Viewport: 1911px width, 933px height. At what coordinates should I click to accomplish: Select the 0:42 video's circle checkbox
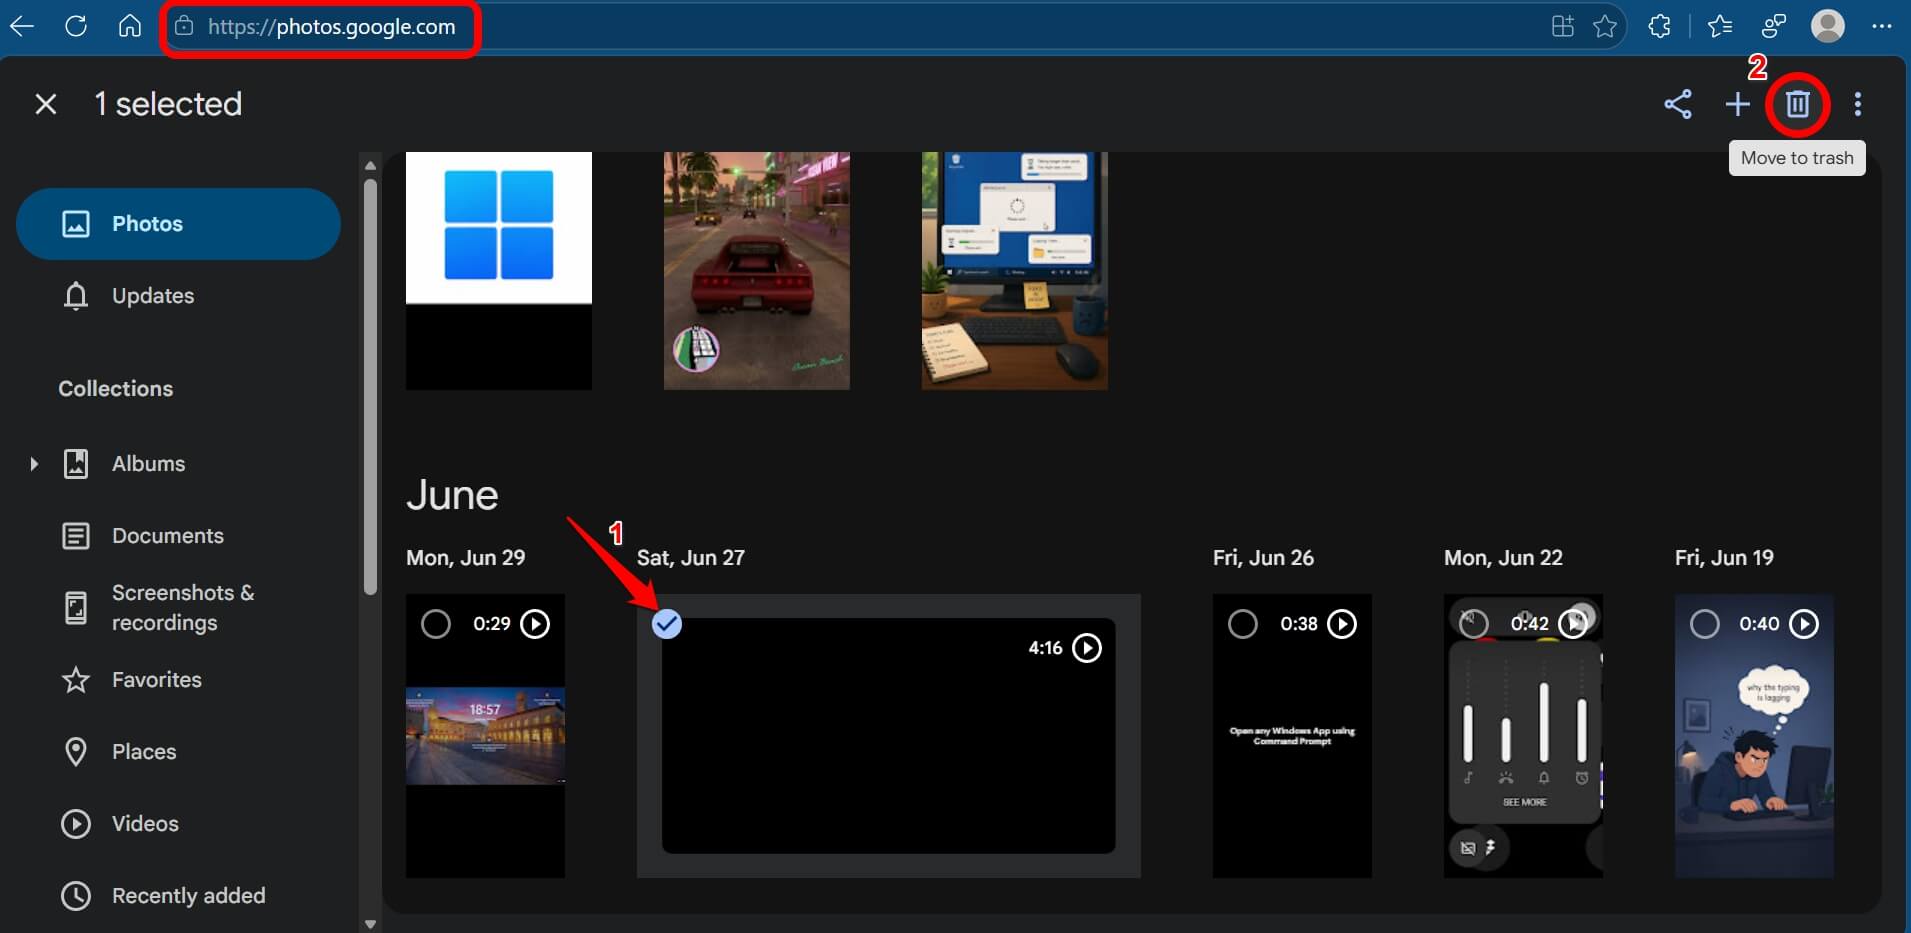coord(1473,624)
